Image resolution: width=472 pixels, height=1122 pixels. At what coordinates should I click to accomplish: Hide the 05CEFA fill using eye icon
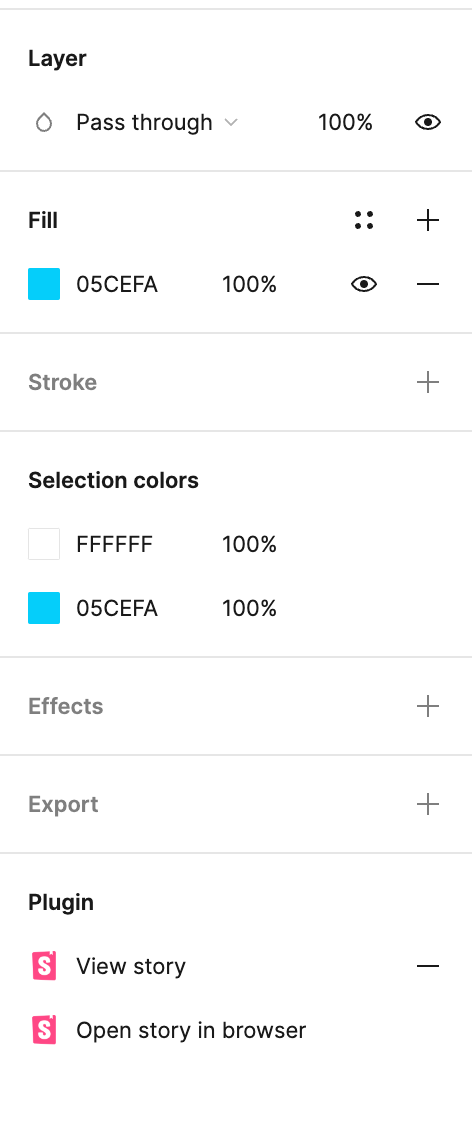pyautogui.click(x=364, y=285)
